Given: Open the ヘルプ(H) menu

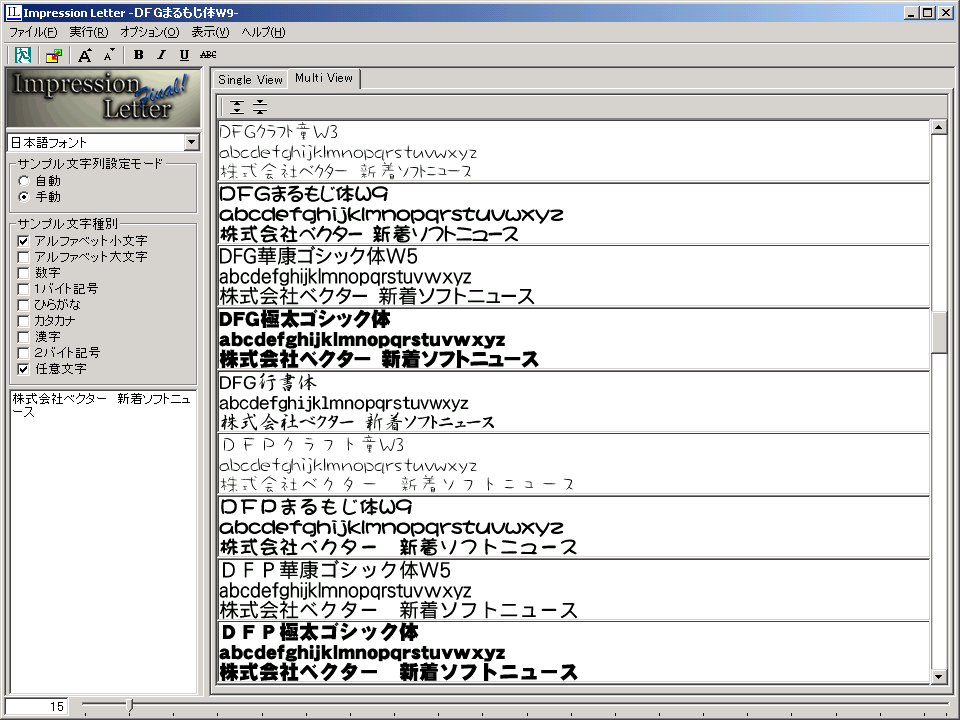Looking at the screenshot, I should [263, 32].
